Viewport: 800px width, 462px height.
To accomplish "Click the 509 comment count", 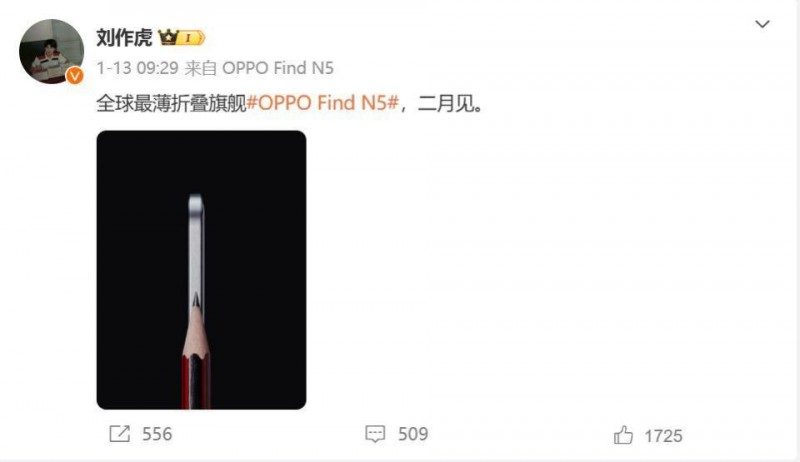I will pos(413,434).
